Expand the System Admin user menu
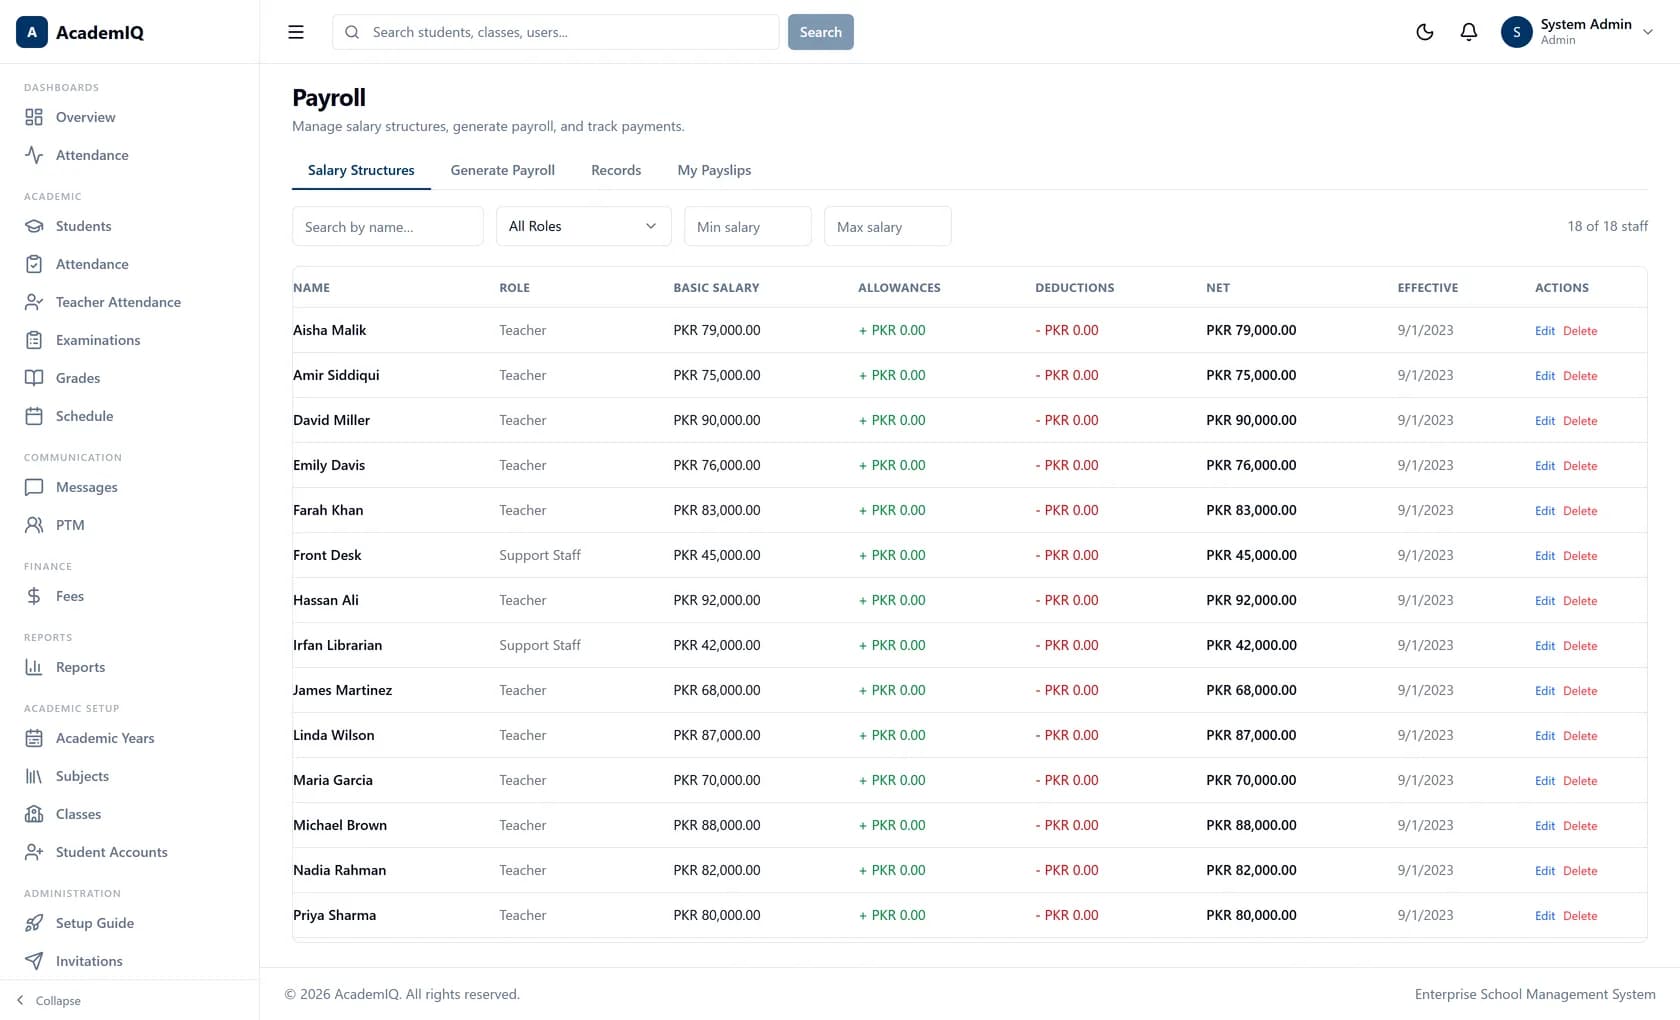 pyautogui.click(x=1577, y=32)
